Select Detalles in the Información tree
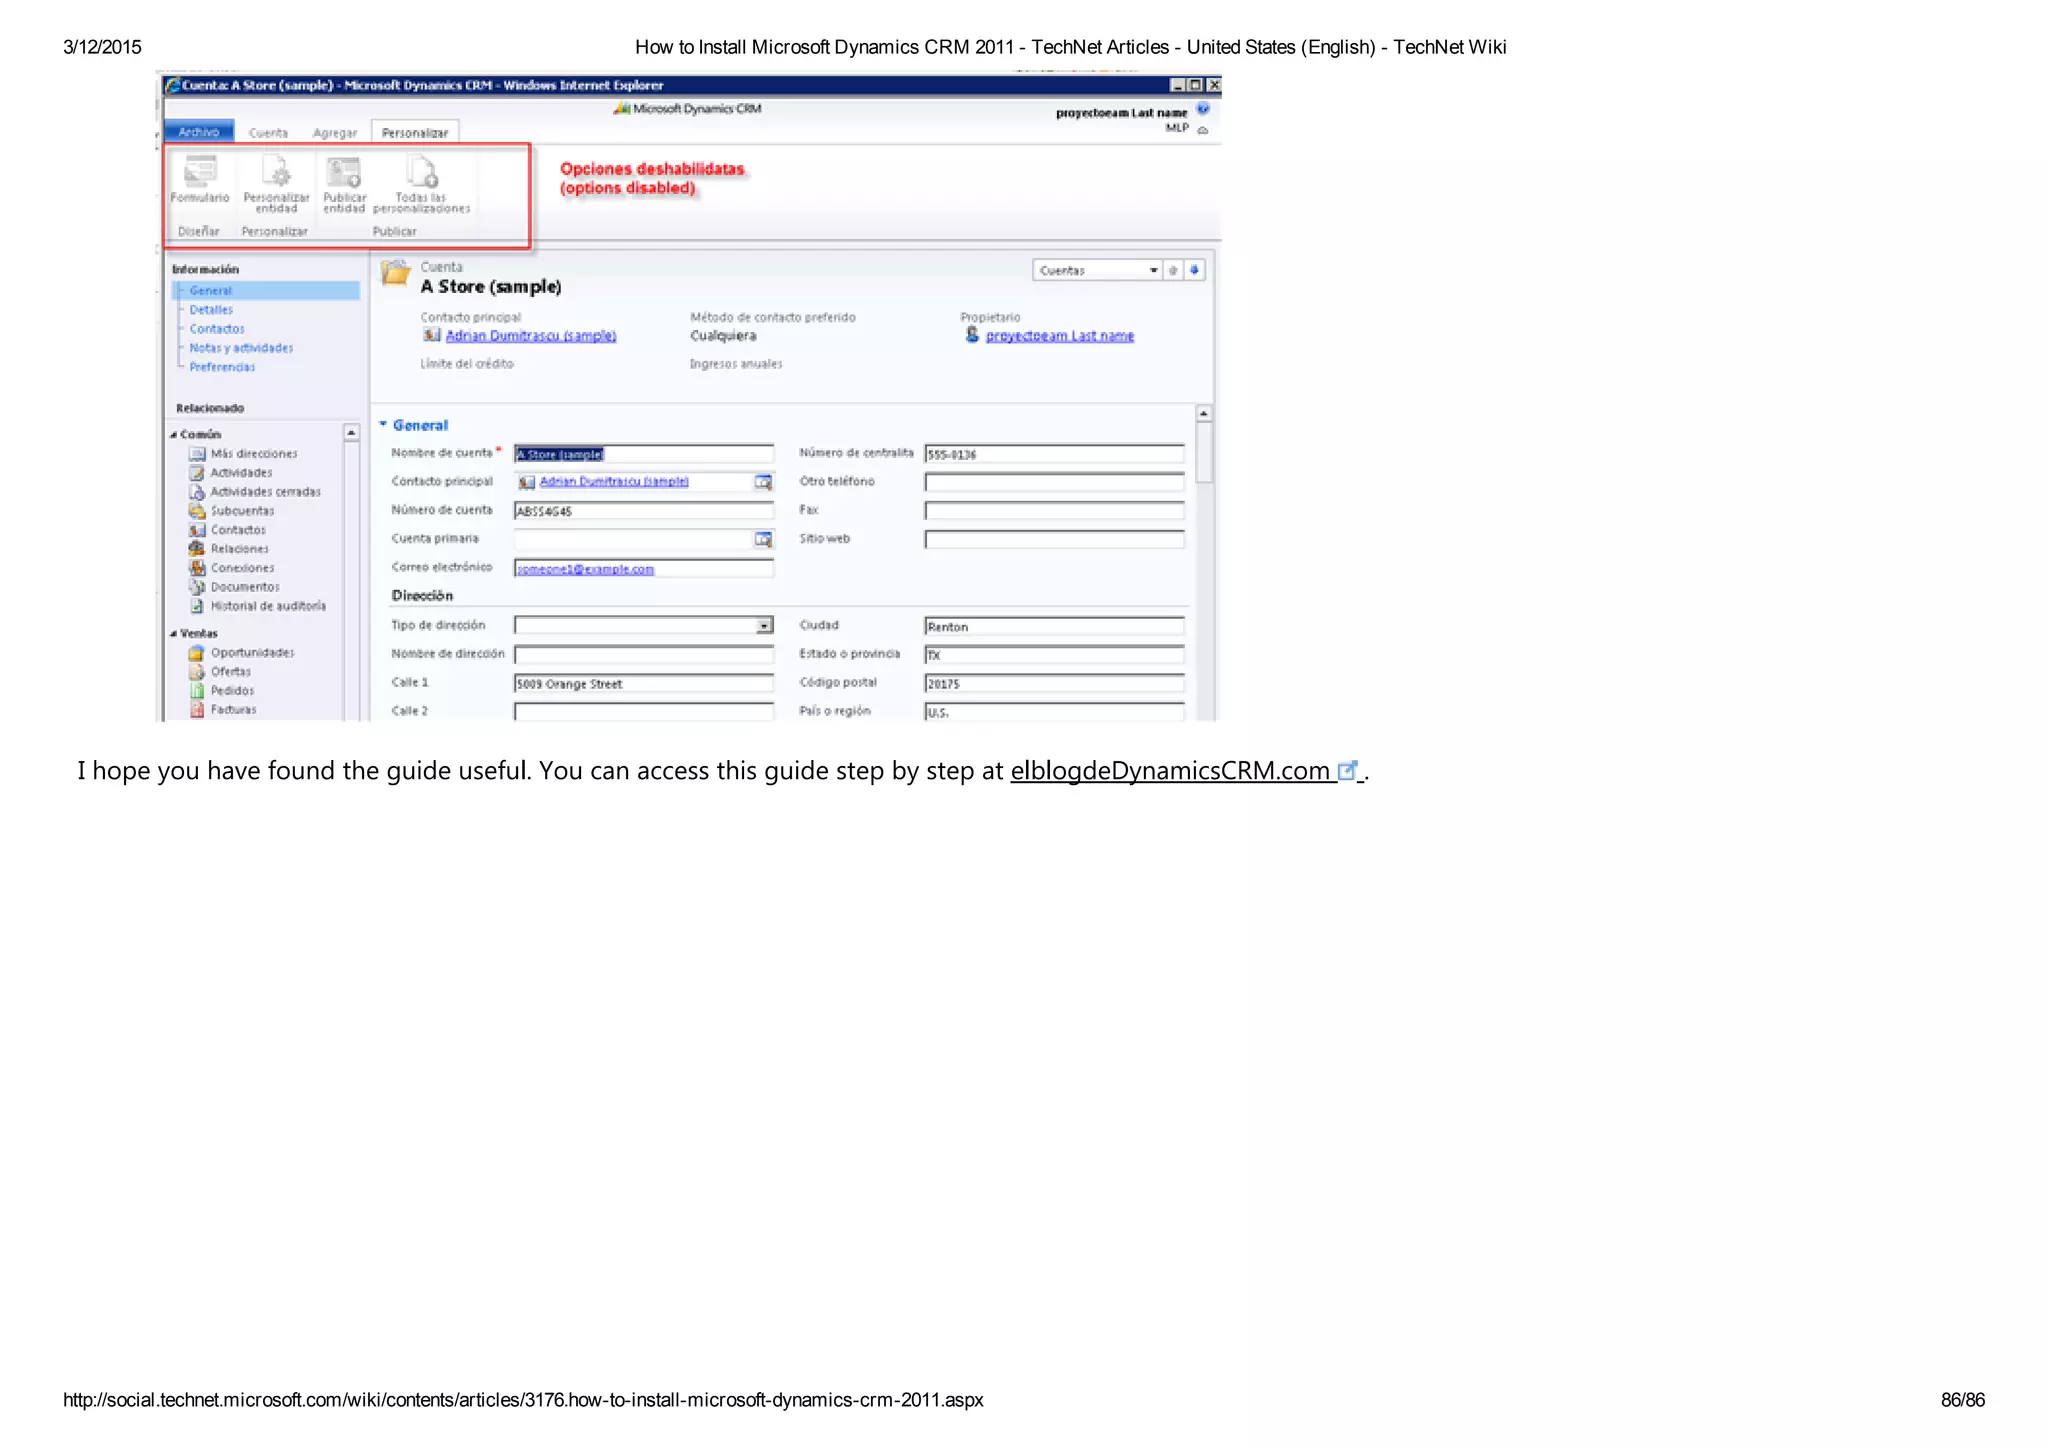The image size is (2048, 1448). click(211, 310)
